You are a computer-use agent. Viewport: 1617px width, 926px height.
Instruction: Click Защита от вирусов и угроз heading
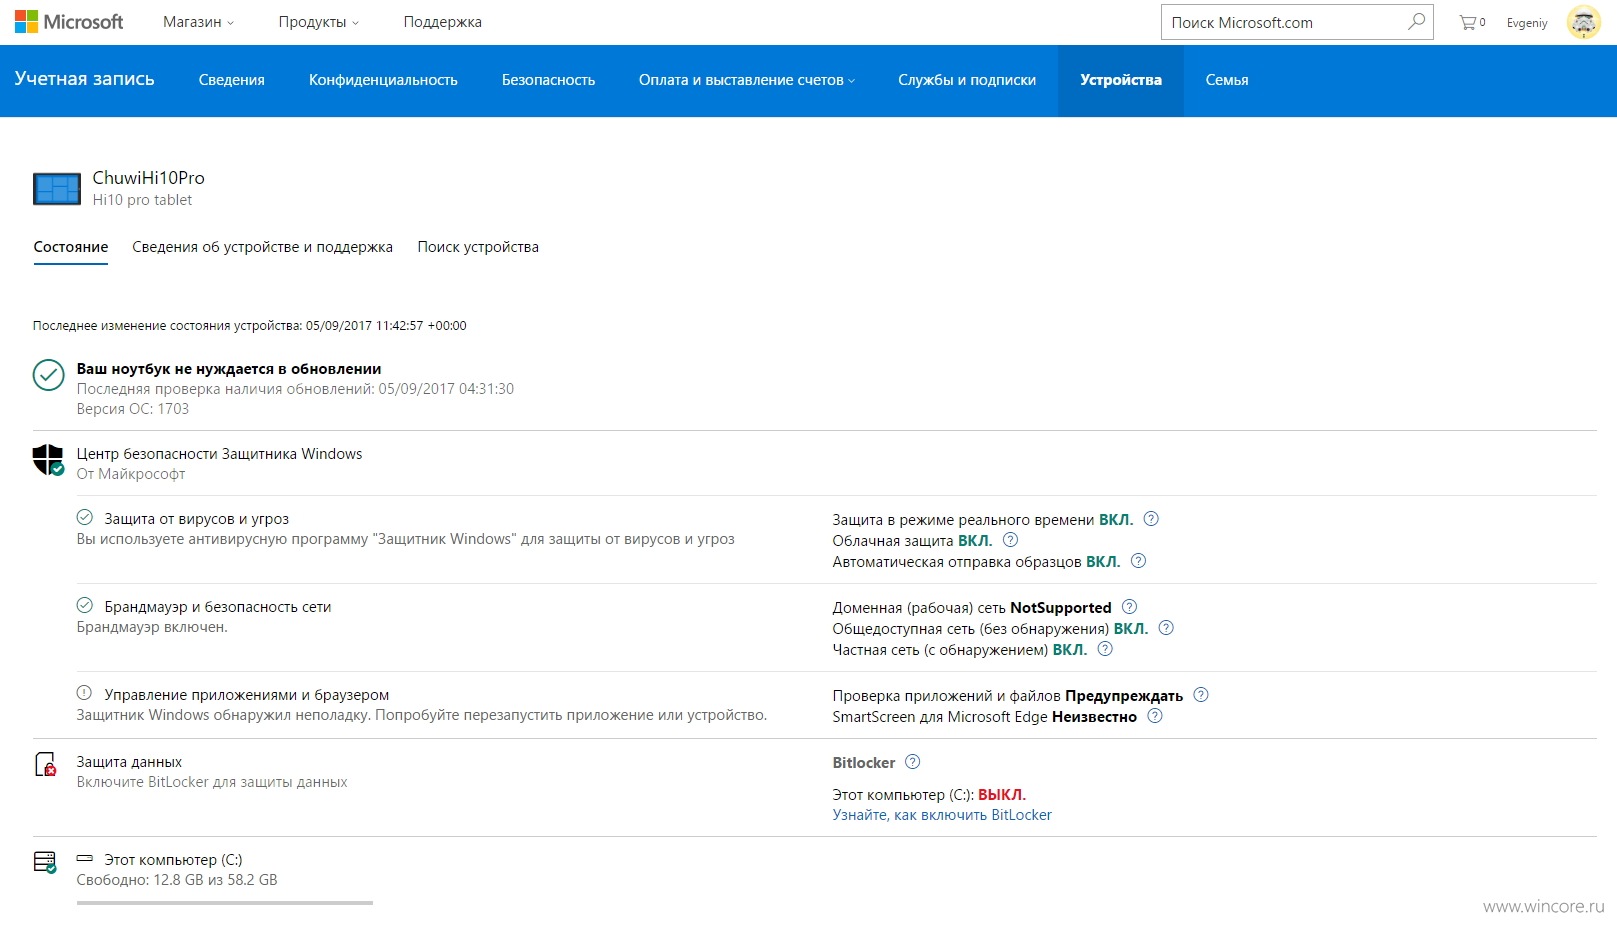[197, 519]
